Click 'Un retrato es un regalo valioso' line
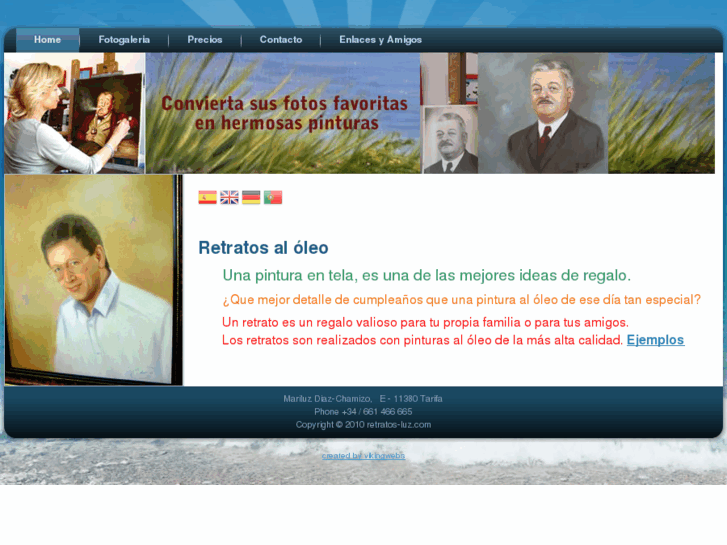 coord(425,322)
